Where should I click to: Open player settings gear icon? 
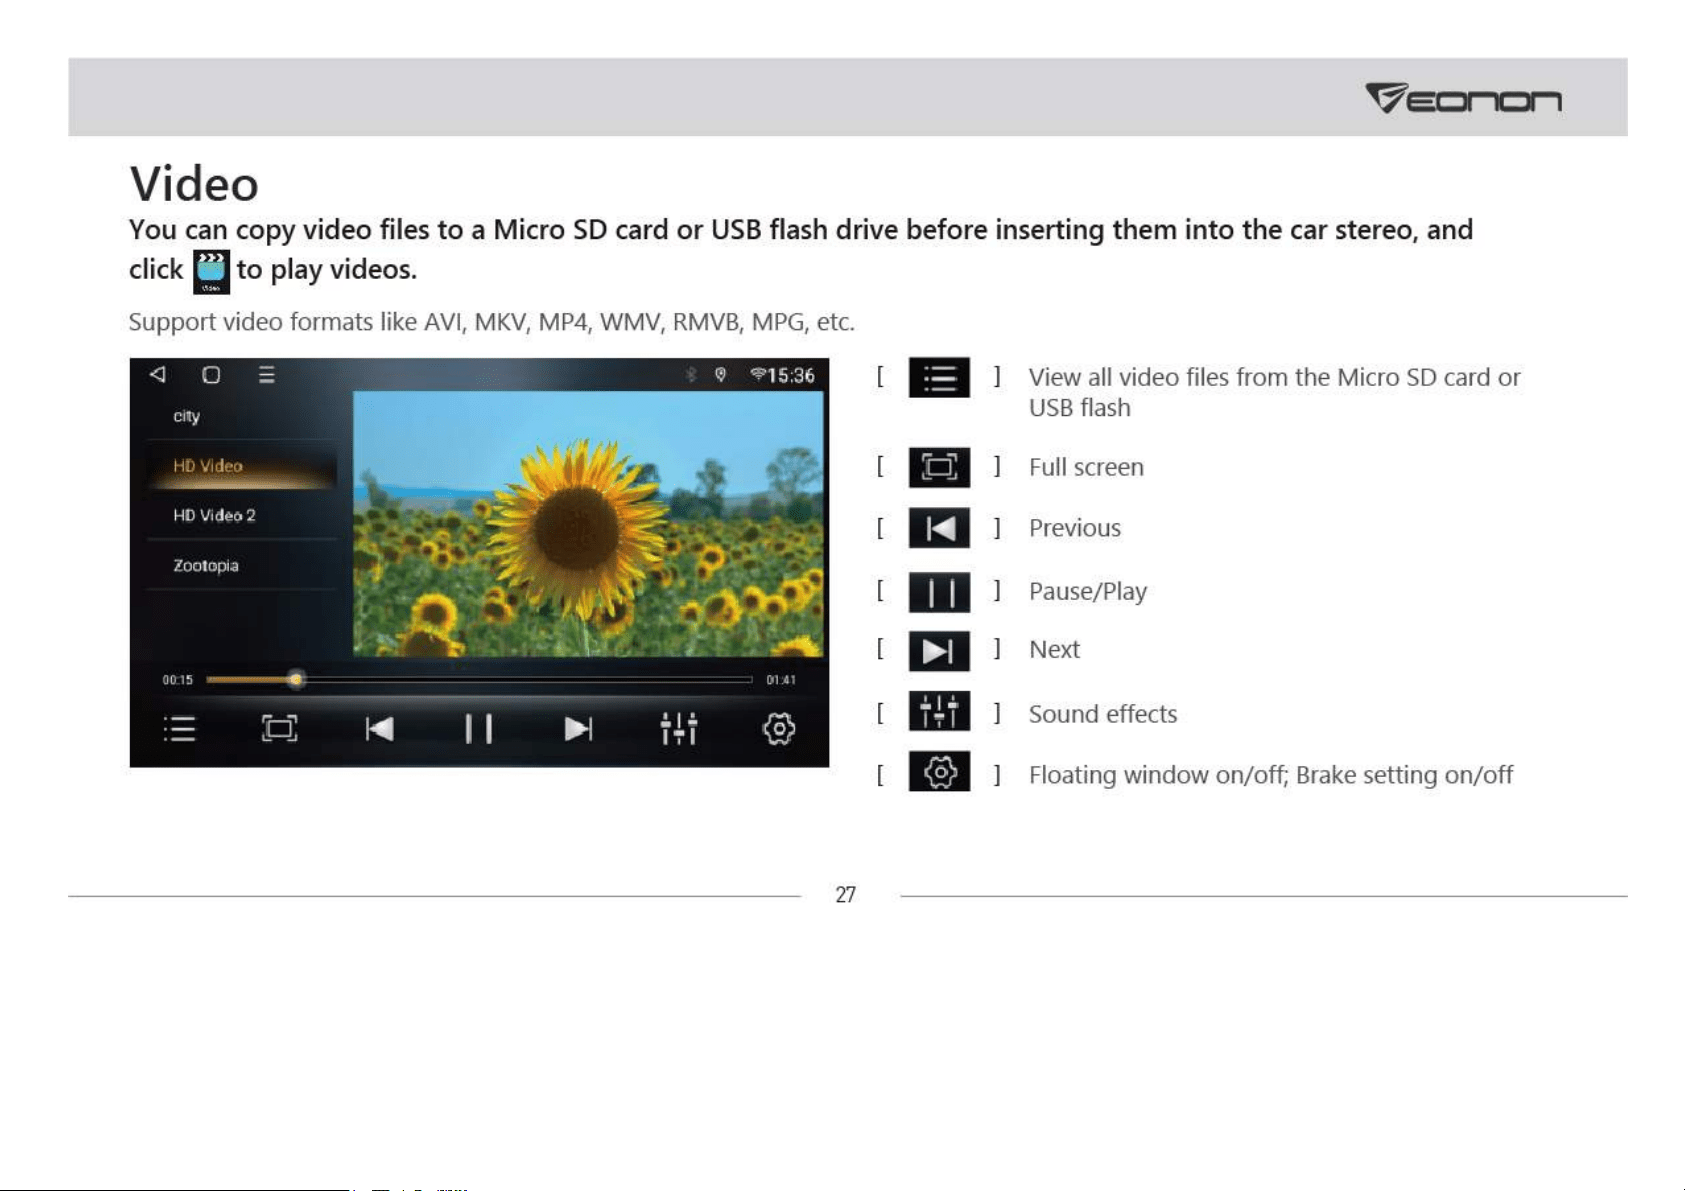[x=779, y=729]
